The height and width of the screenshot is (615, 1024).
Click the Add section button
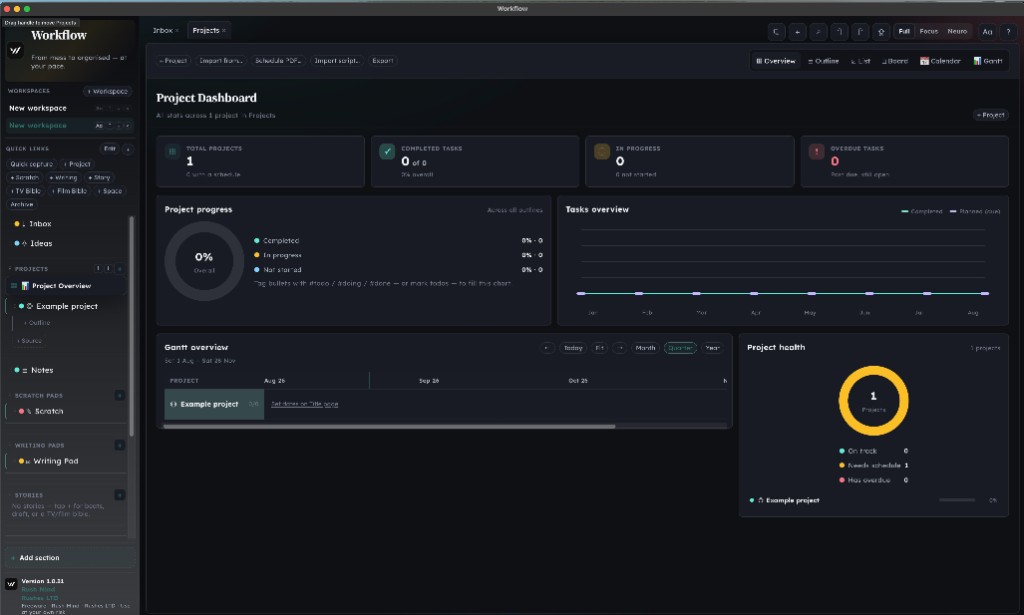[x=70, y=558]
